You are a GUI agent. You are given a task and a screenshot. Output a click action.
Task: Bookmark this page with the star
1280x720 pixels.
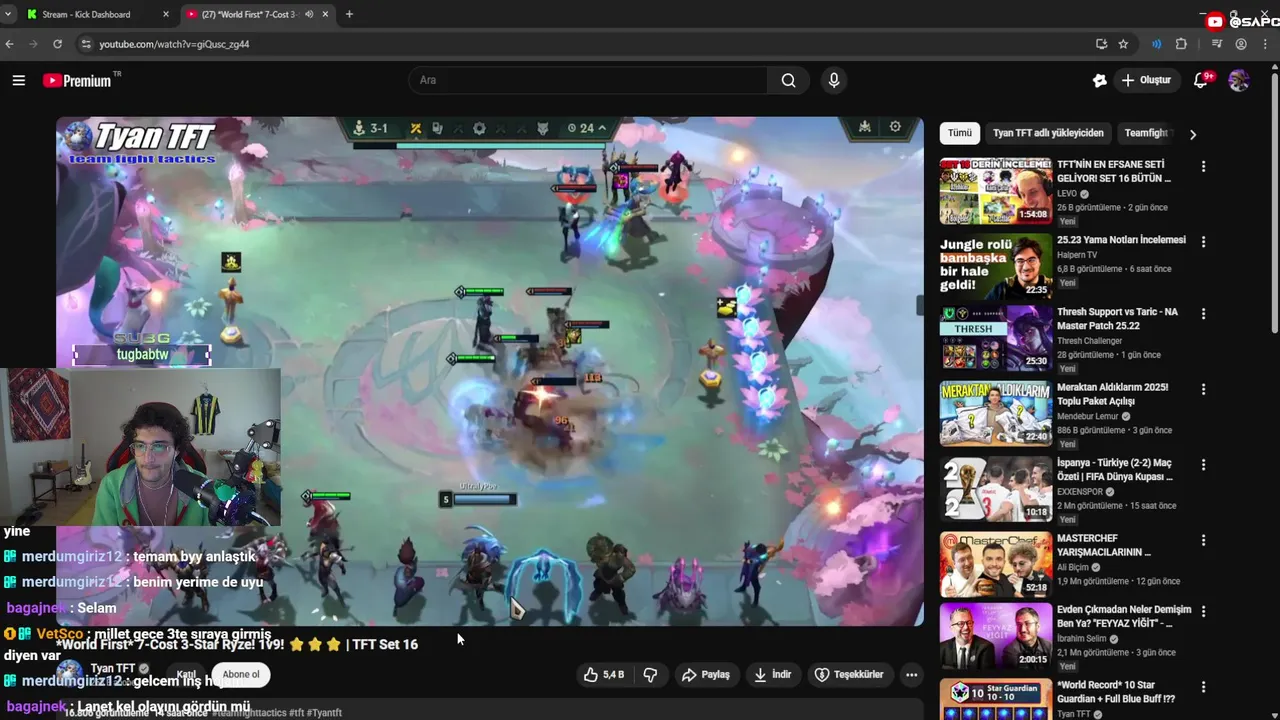(x=1123, y=44)
